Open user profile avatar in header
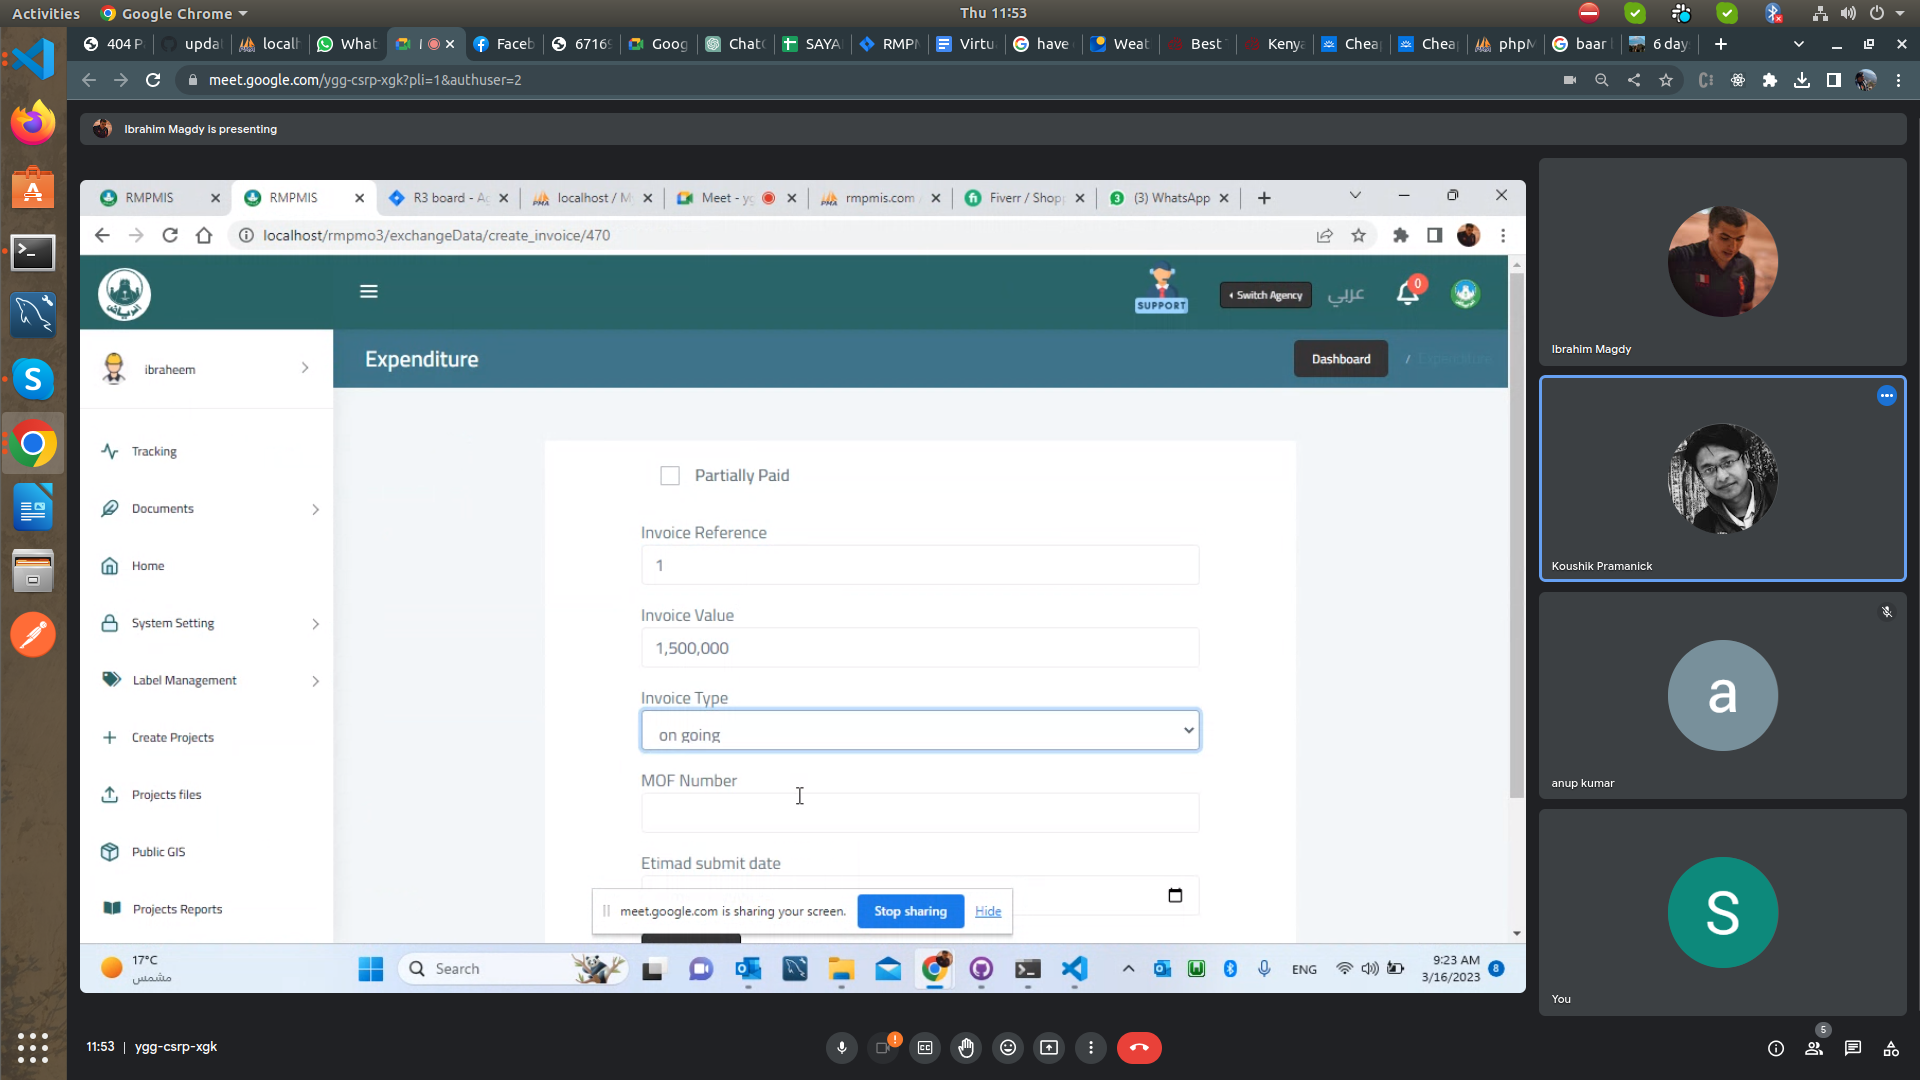 1465,294
